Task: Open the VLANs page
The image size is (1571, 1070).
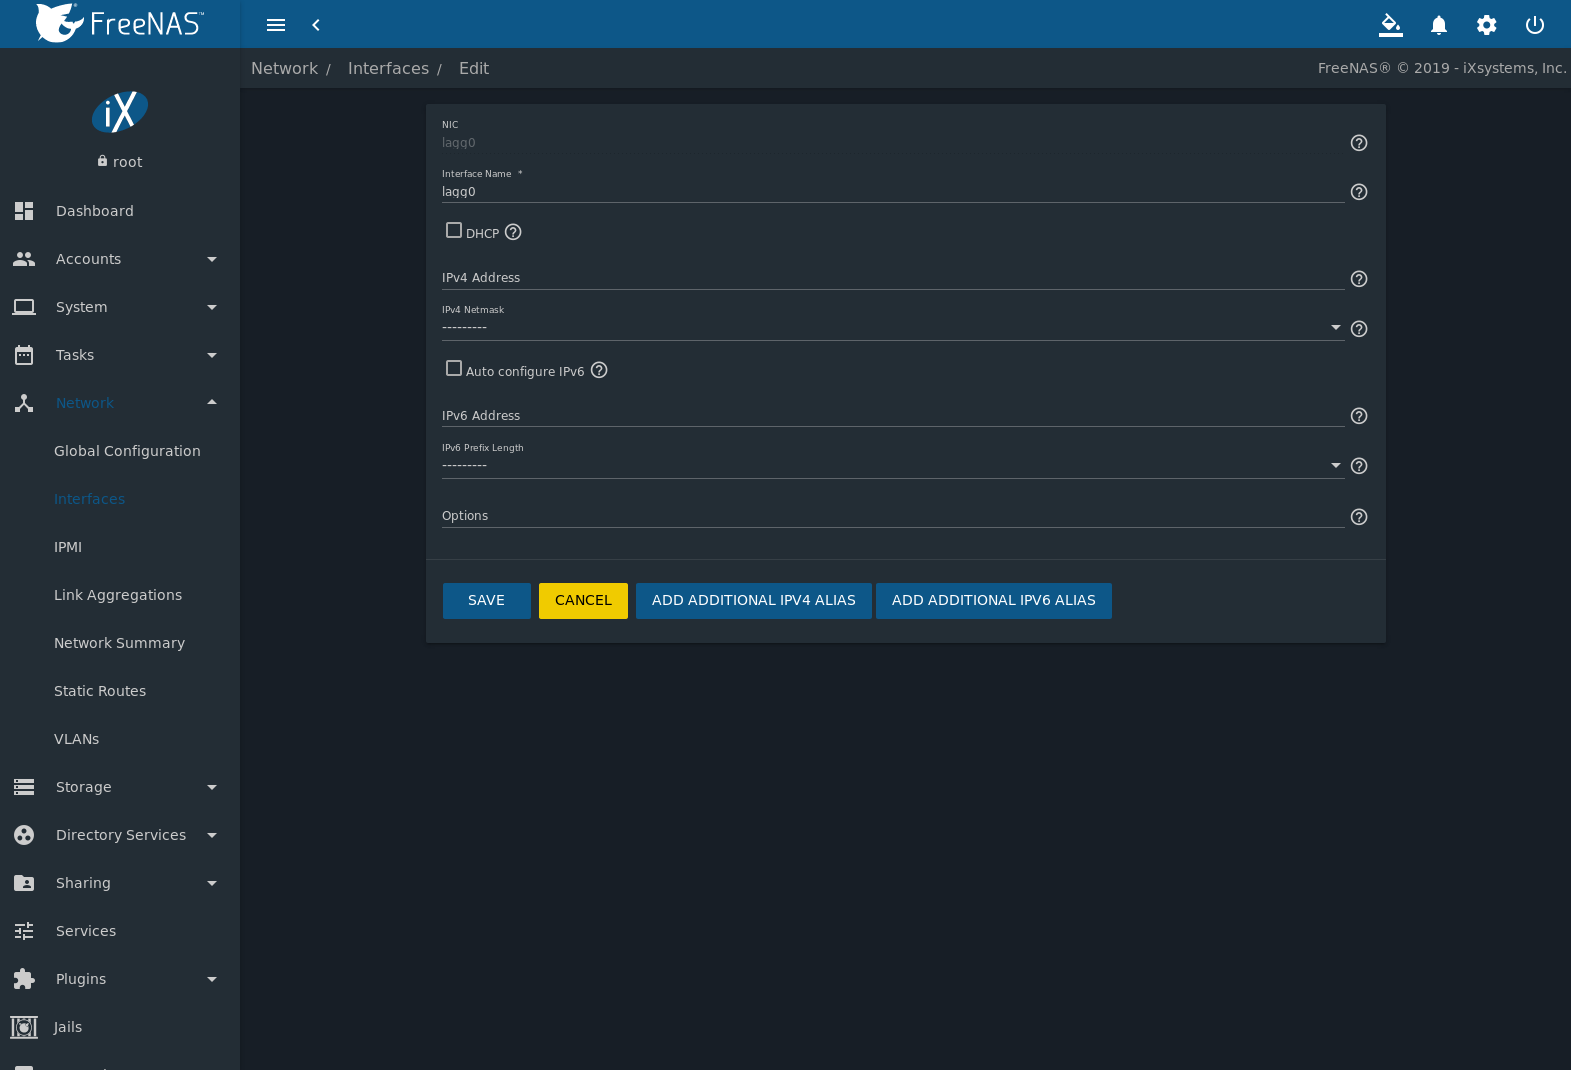Action: [76, 739]
